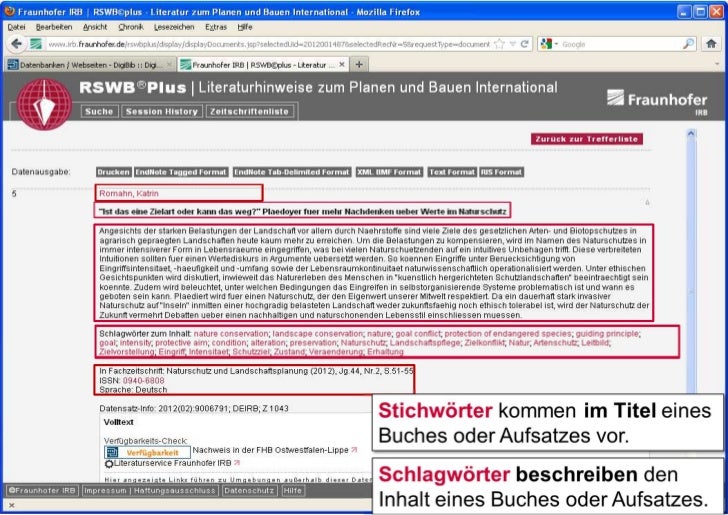
Task: Open Session History
Action: (162, 111)
